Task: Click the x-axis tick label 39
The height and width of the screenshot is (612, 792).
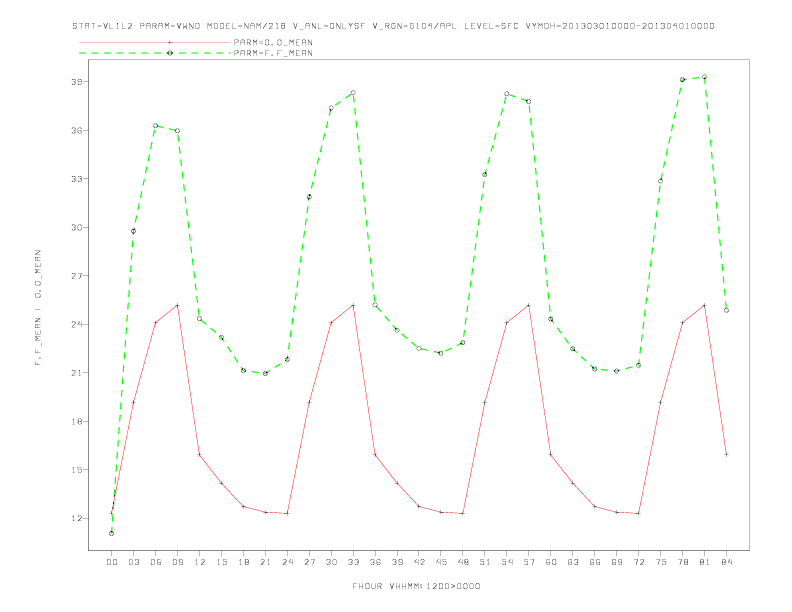Action: tap(397, 562)
